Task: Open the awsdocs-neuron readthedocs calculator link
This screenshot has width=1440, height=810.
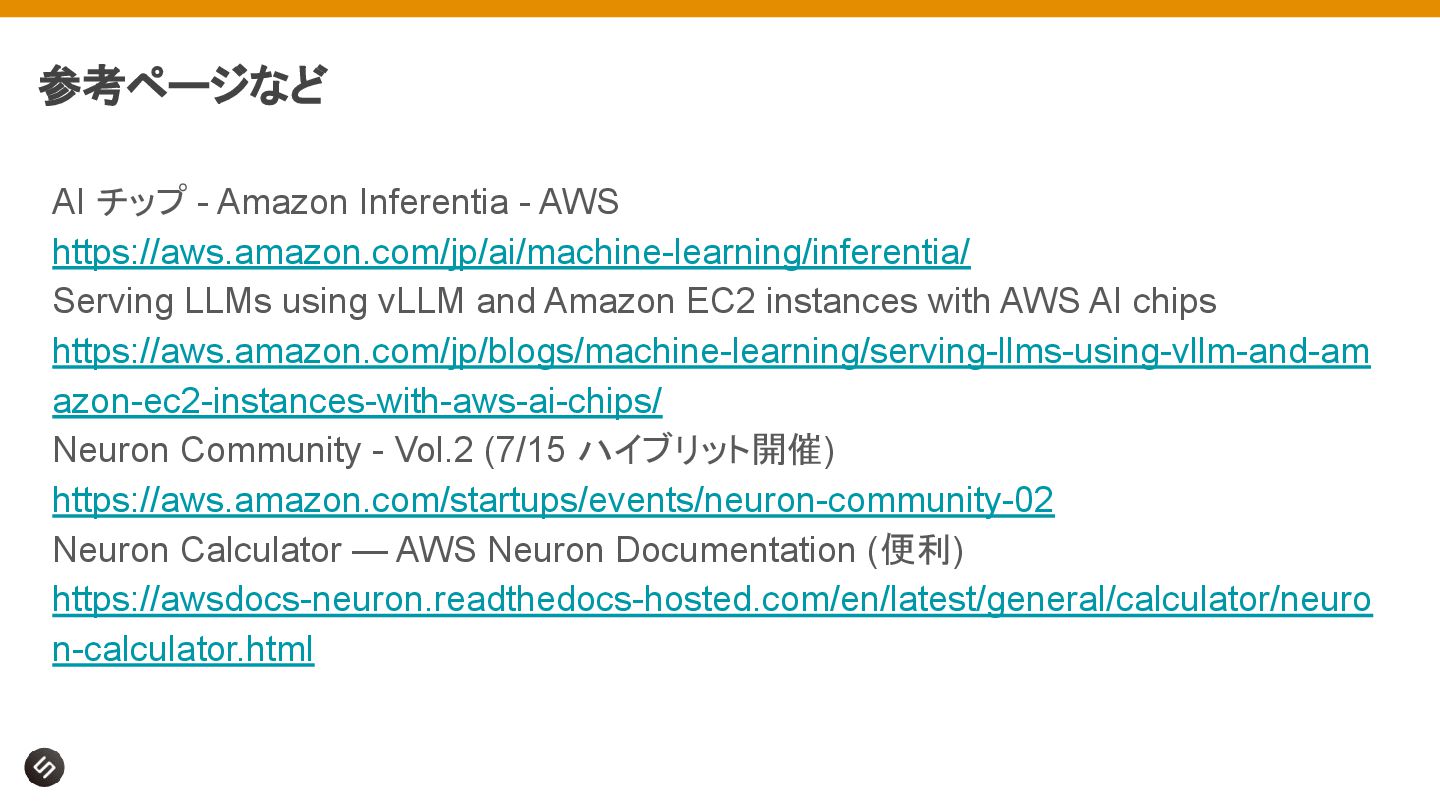Action: [712, 599]
